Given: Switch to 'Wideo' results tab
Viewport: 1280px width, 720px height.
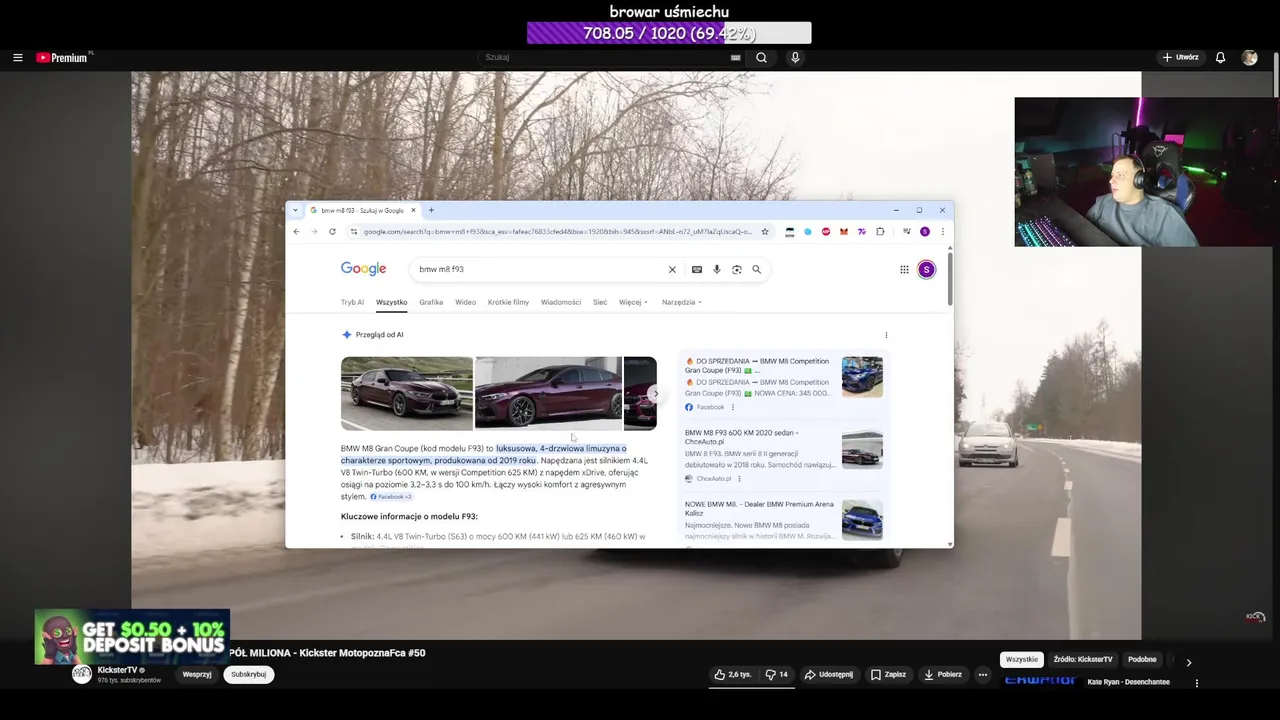Looking at the screenshot, I should 466,302.
